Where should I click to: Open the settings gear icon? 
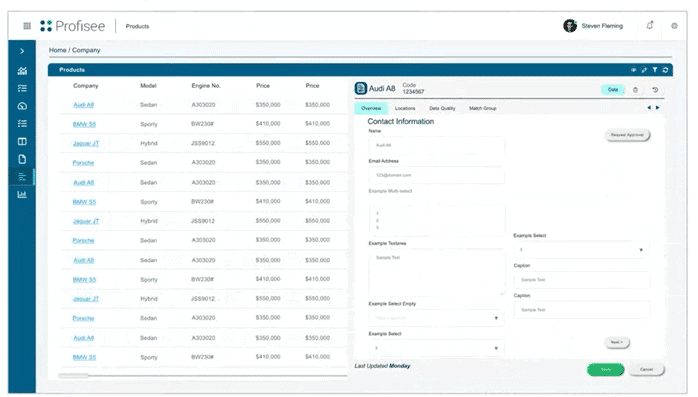tap(674, 26)
